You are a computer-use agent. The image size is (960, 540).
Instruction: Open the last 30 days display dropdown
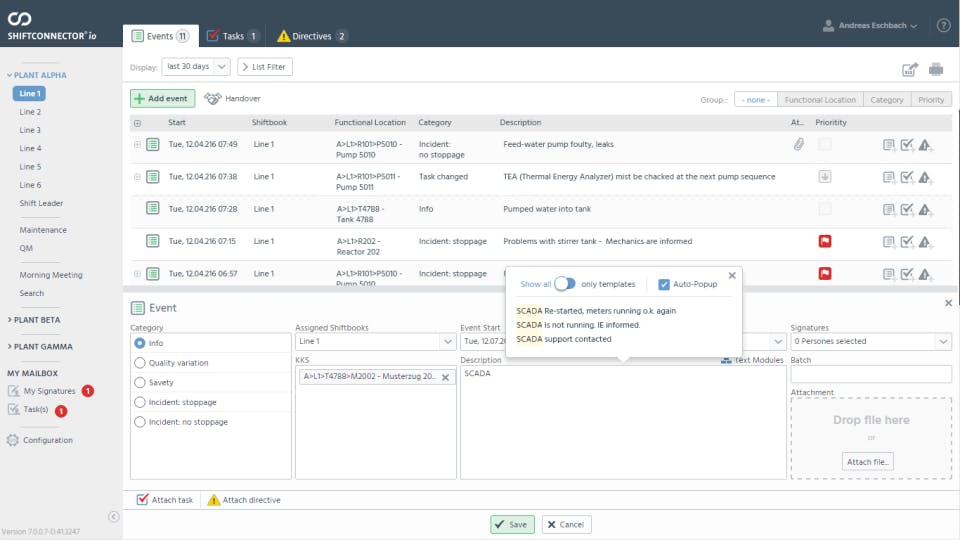(196, 66)
